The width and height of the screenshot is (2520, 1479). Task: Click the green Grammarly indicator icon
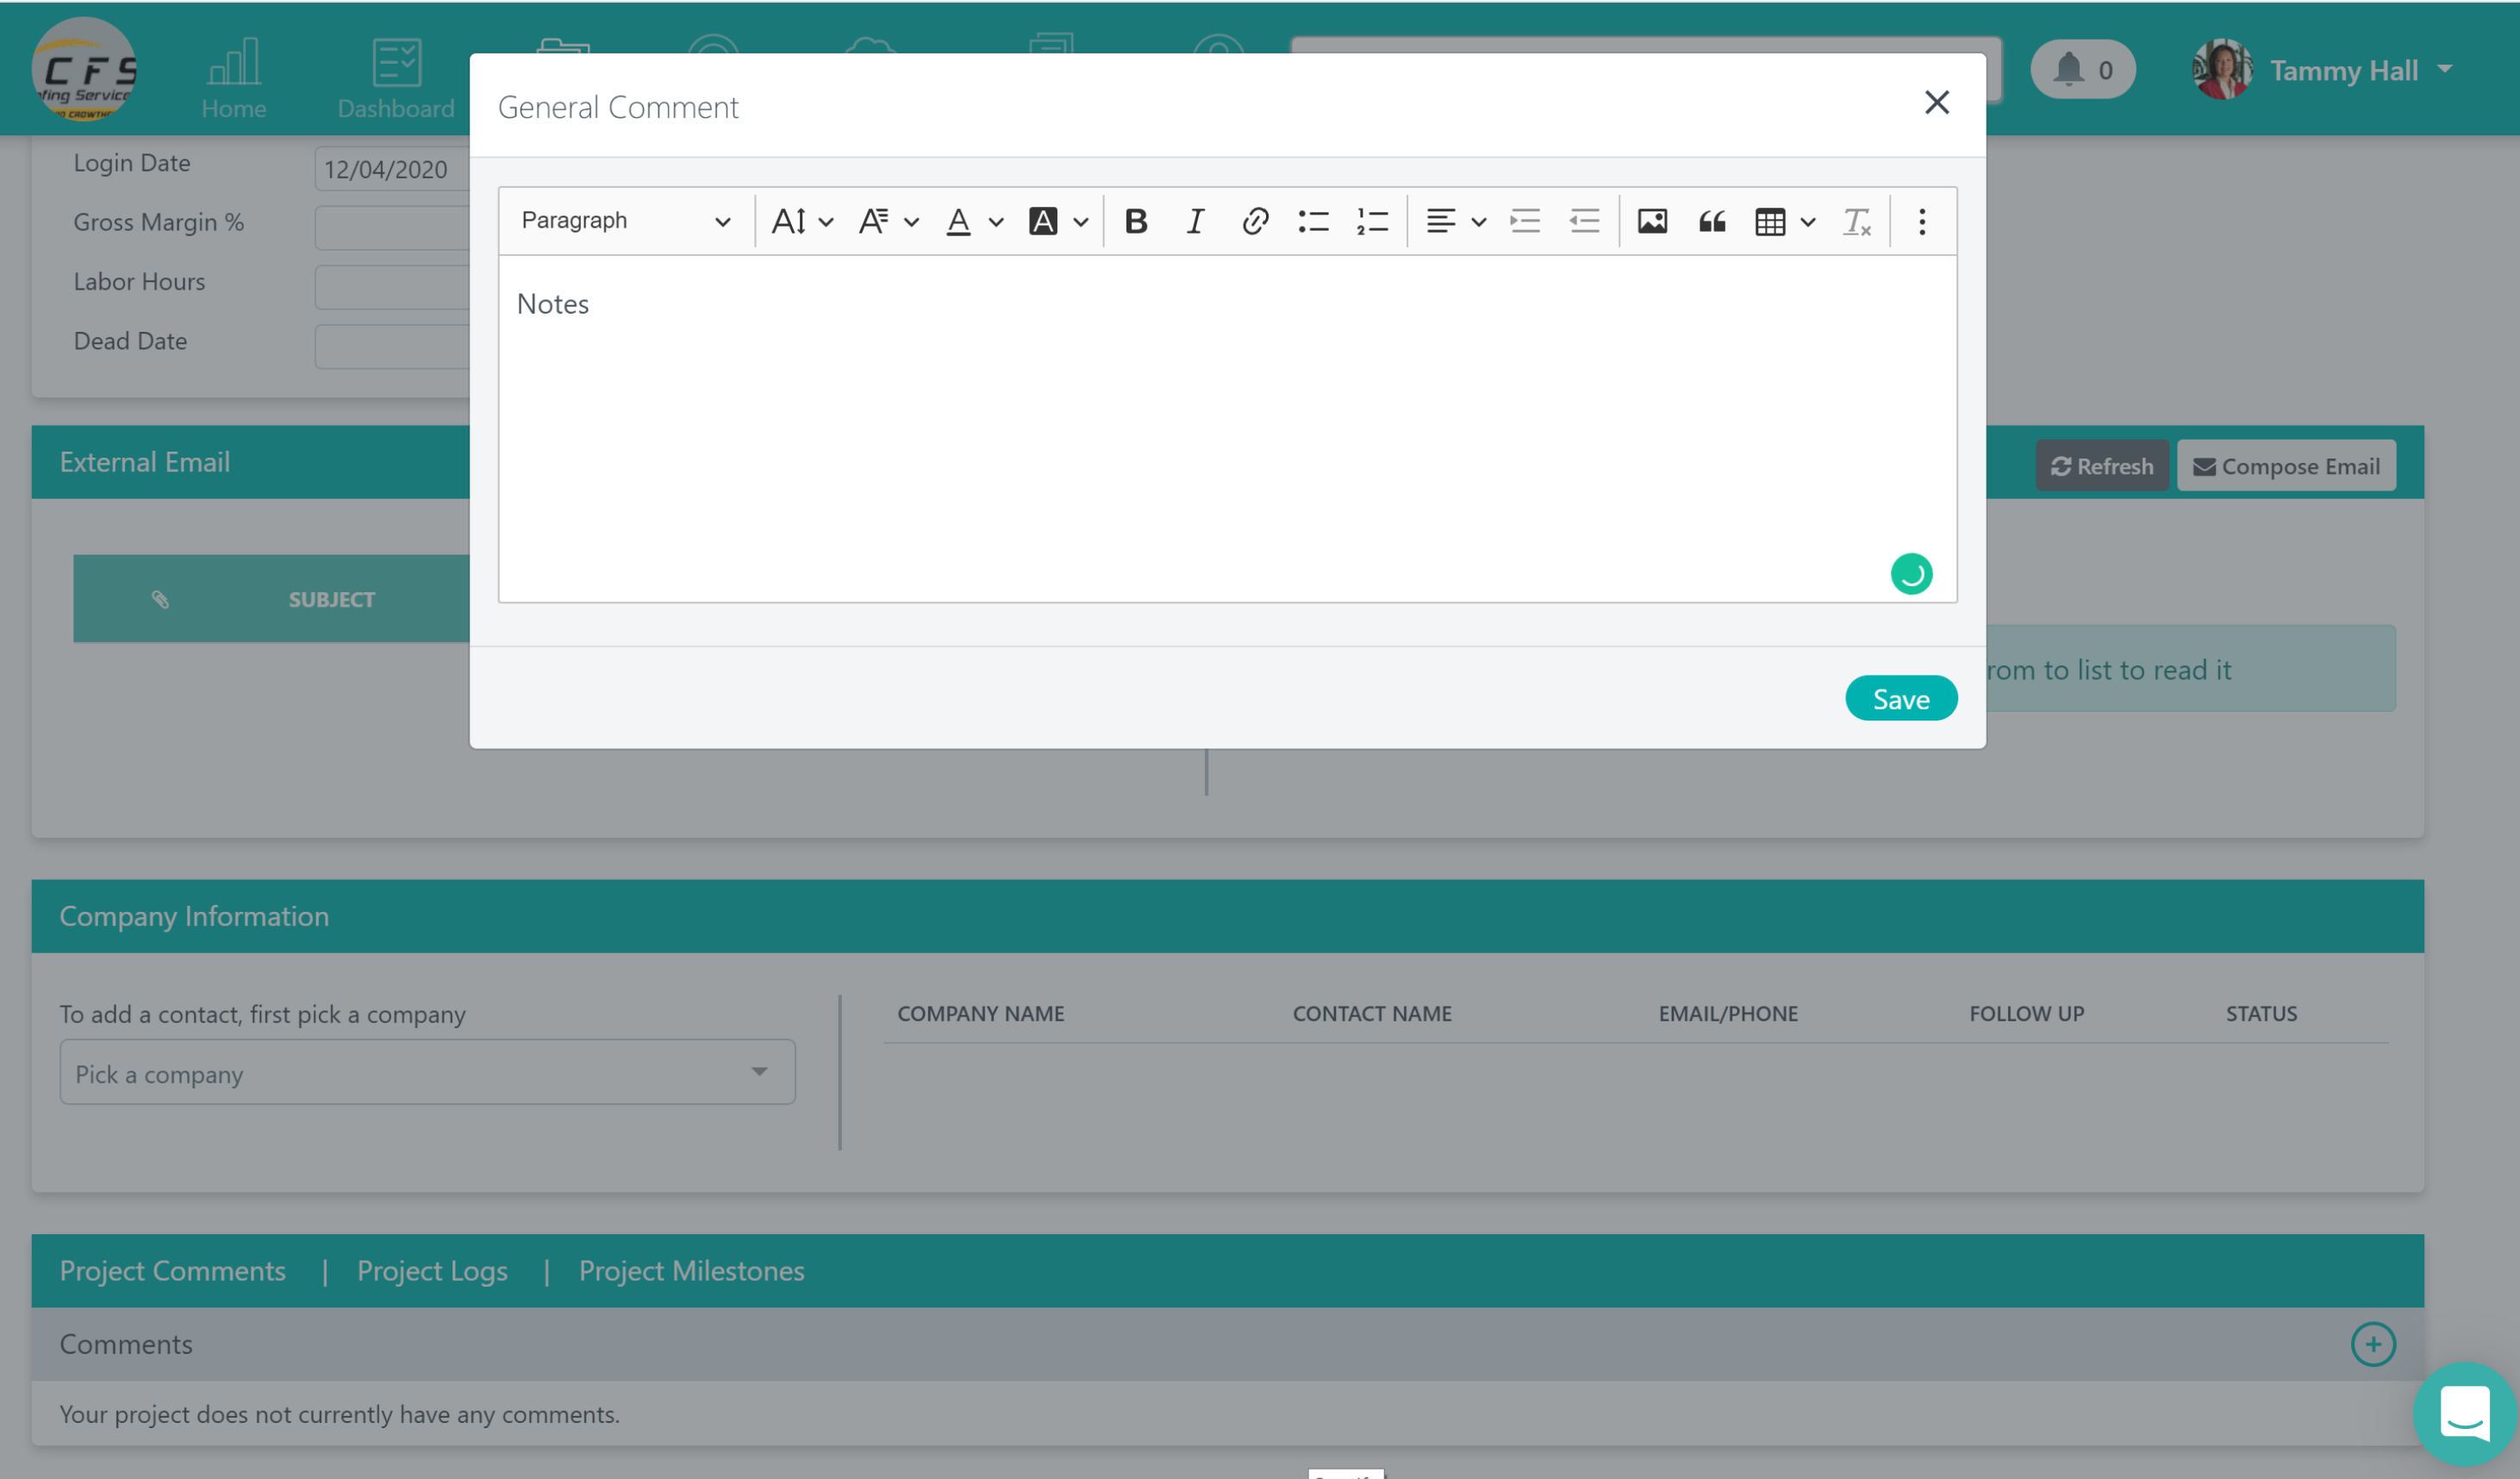tap(1911, 574)
